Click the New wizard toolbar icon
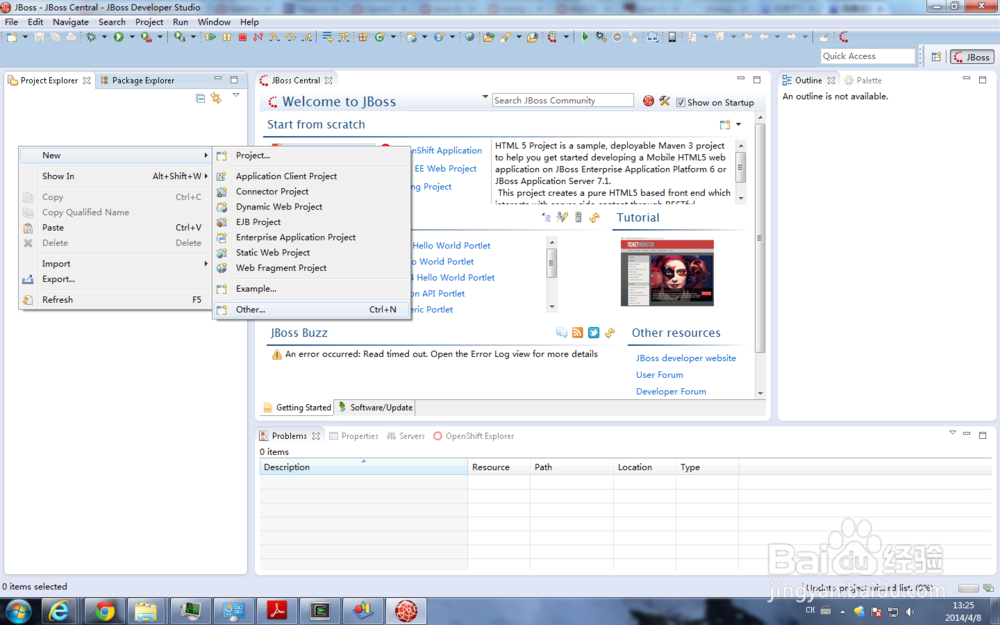 point(12,37)
